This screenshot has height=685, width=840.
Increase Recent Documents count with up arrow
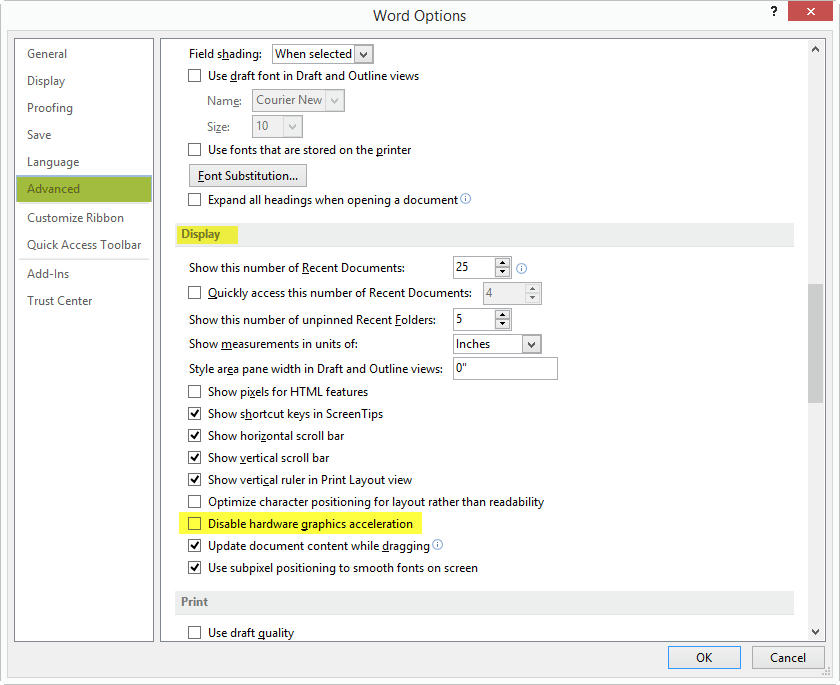[x=502, y=262]
